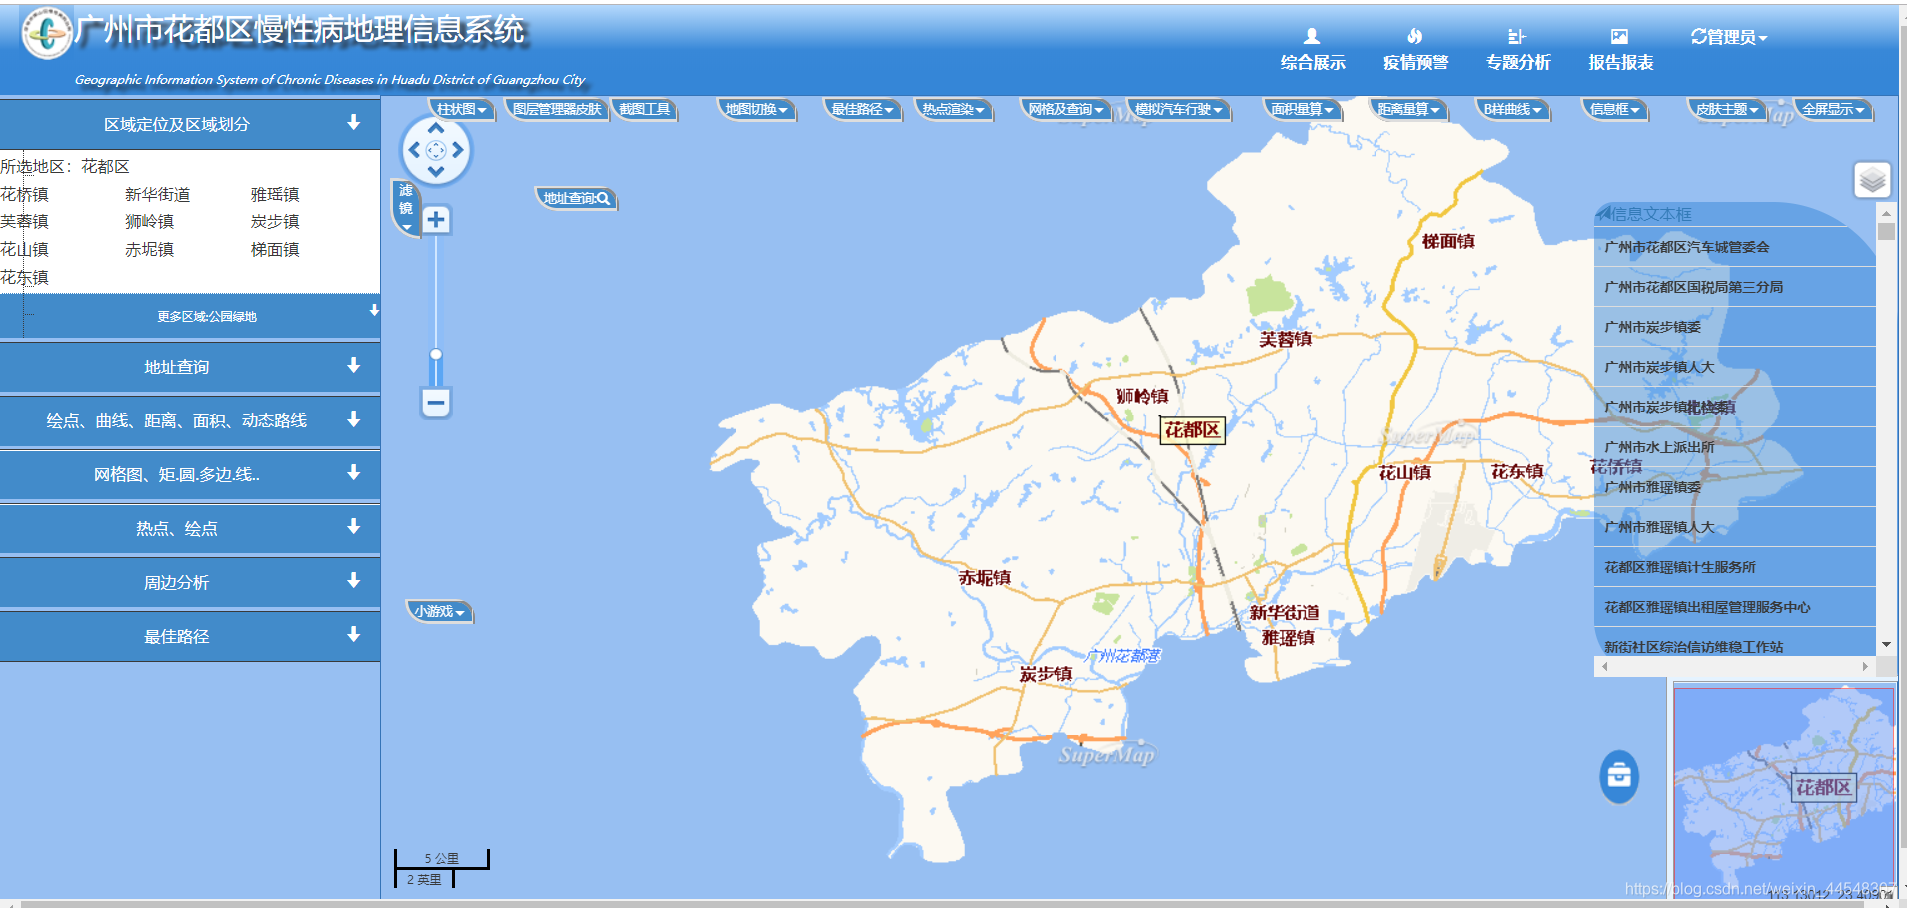
Task: Select 狮岭镇 in the region list
Action: coord(149,221)
